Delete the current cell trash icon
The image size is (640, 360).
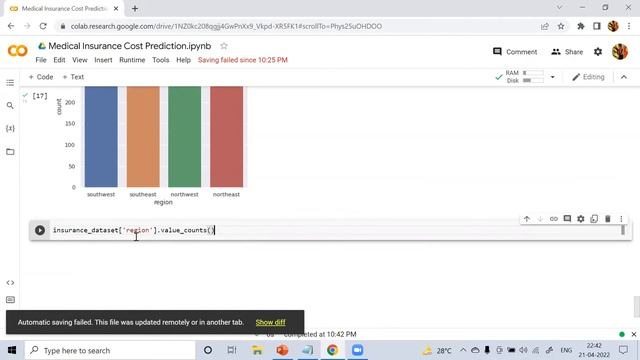coord(607,219)
